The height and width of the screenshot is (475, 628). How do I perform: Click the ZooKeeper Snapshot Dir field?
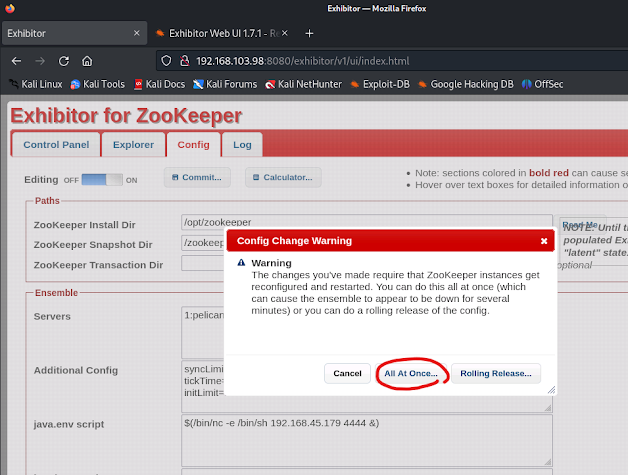[203, 243]
